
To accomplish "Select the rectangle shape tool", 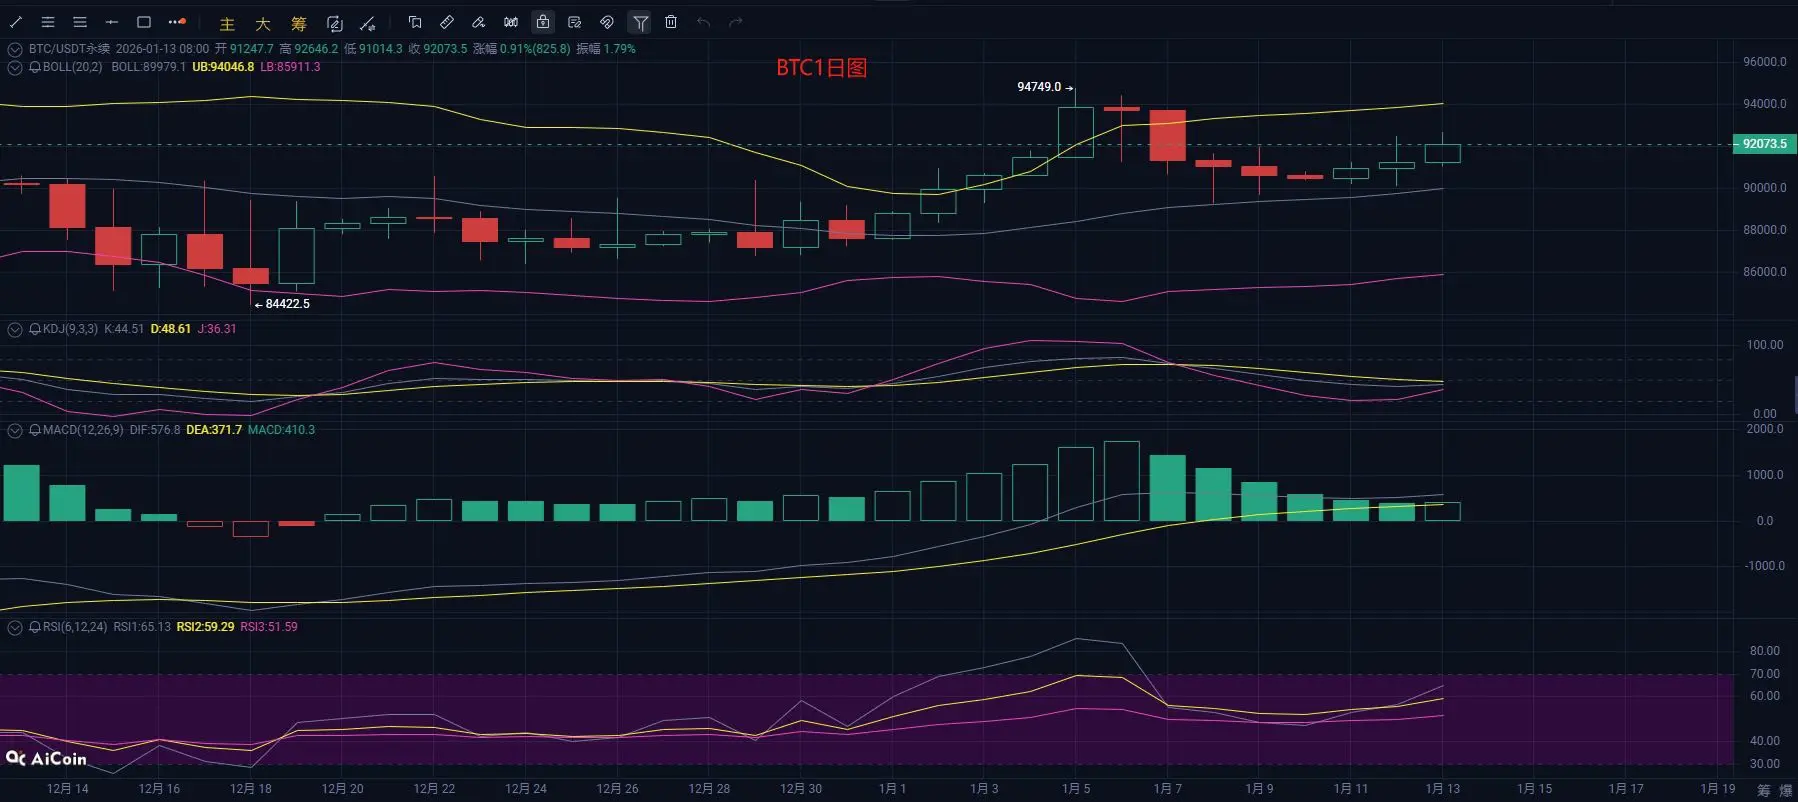I will click(x=144, y=22).
